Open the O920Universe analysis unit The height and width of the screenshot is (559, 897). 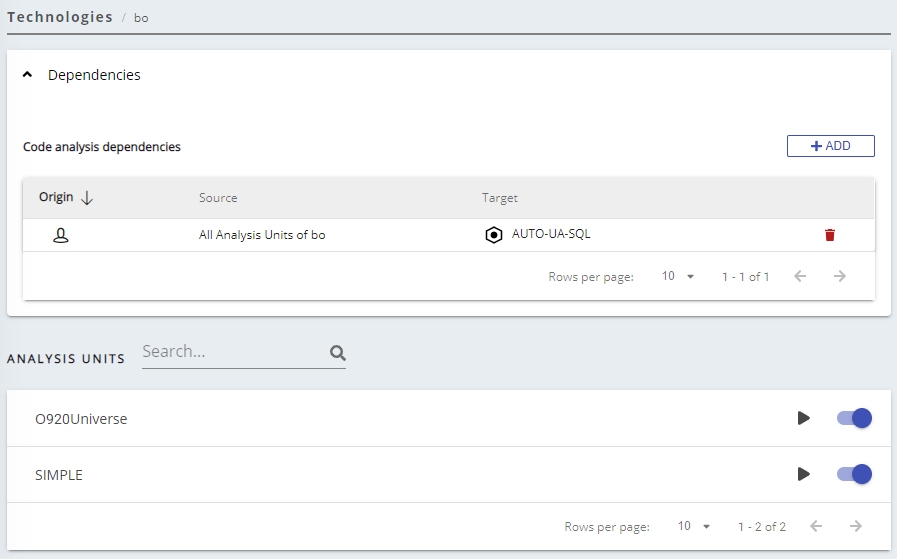81,419
